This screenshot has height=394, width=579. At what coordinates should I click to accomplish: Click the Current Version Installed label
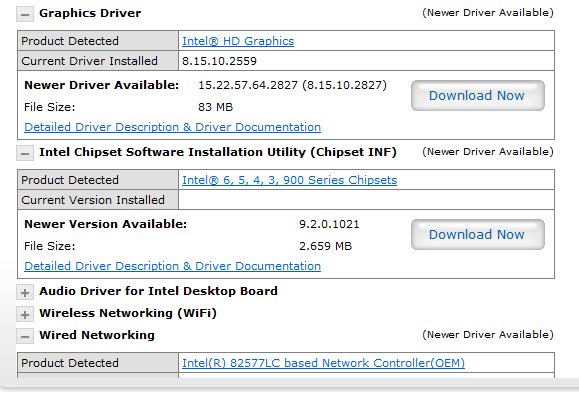93,200
